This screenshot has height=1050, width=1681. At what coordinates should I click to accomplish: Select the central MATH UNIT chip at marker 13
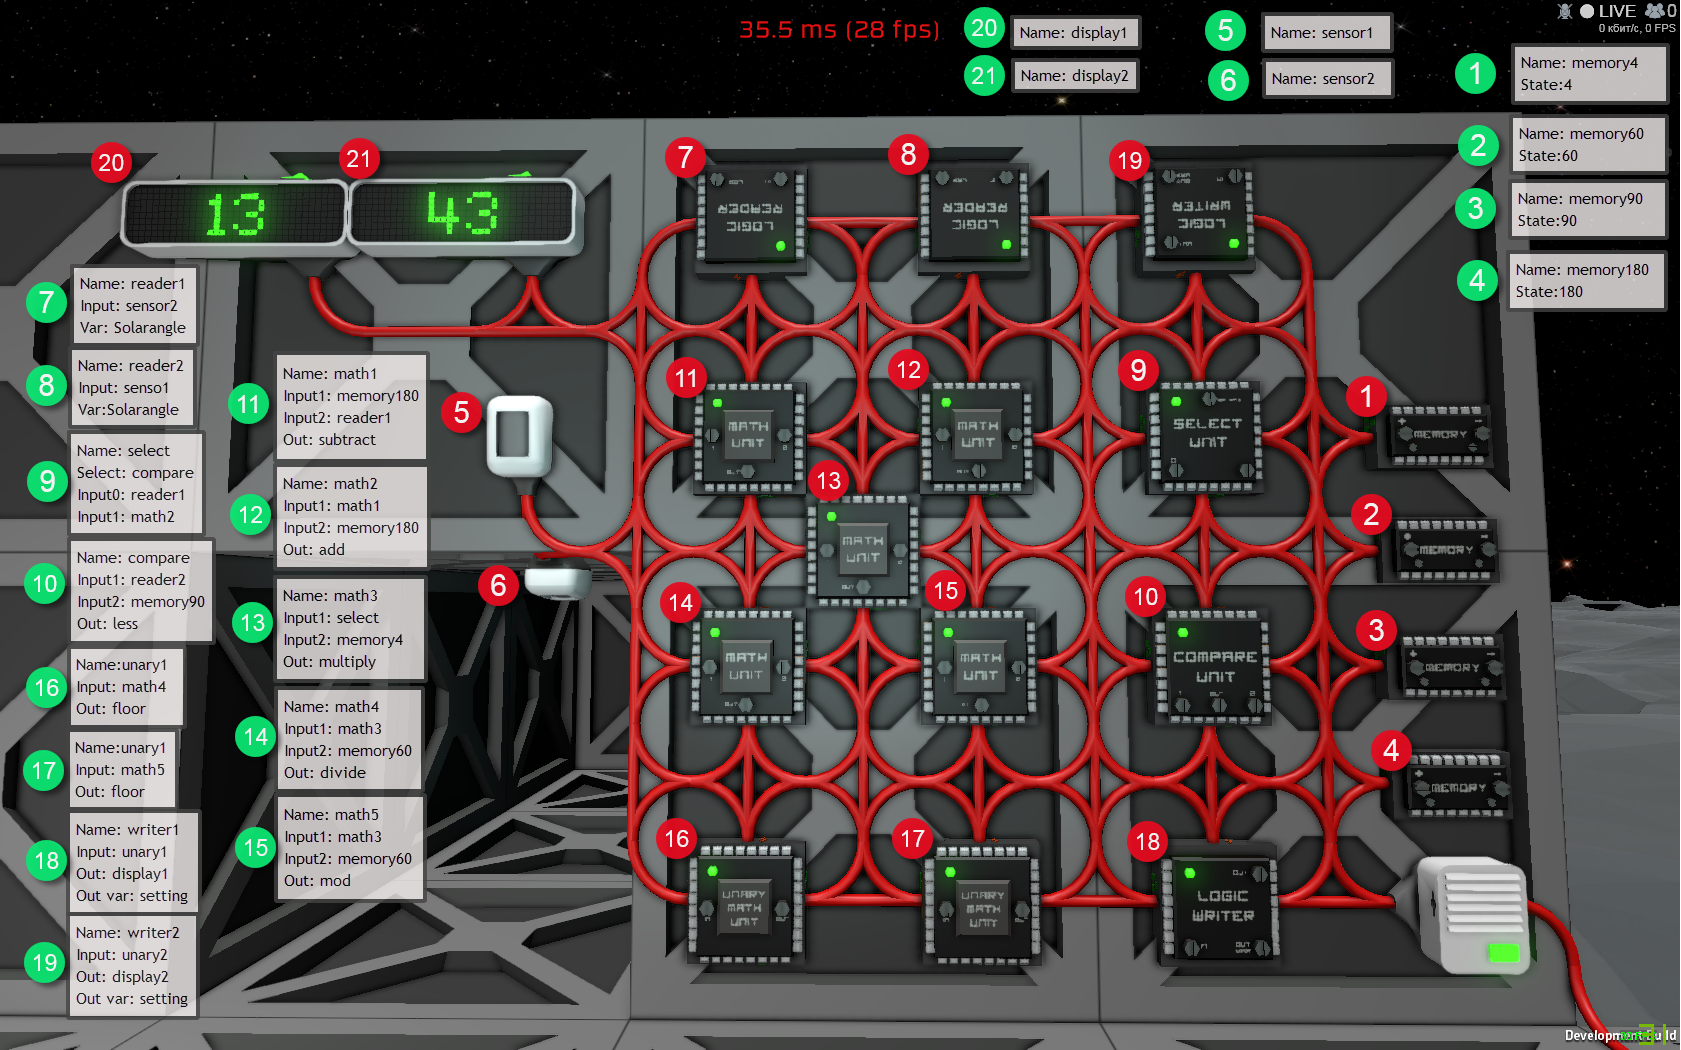click(862, 548)
